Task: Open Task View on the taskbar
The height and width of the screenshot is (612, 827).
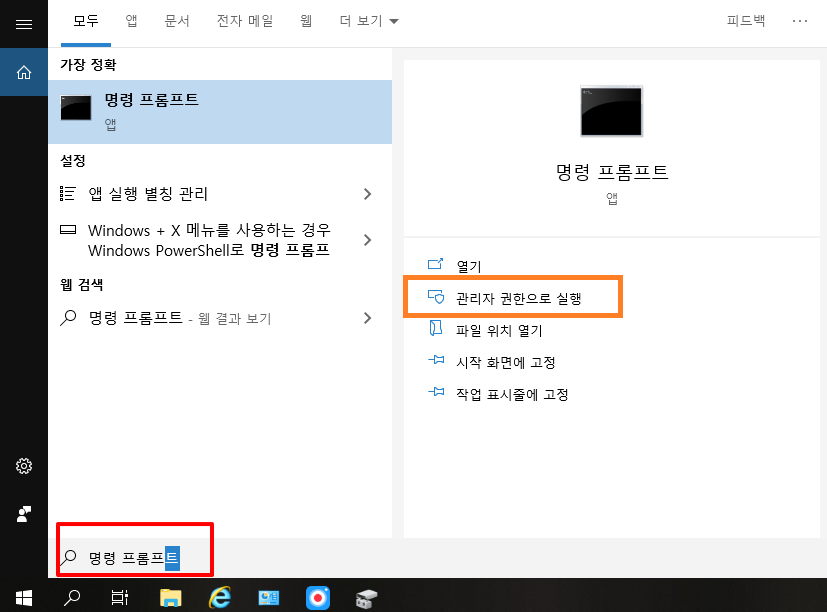Action: (x=120, y=598)
